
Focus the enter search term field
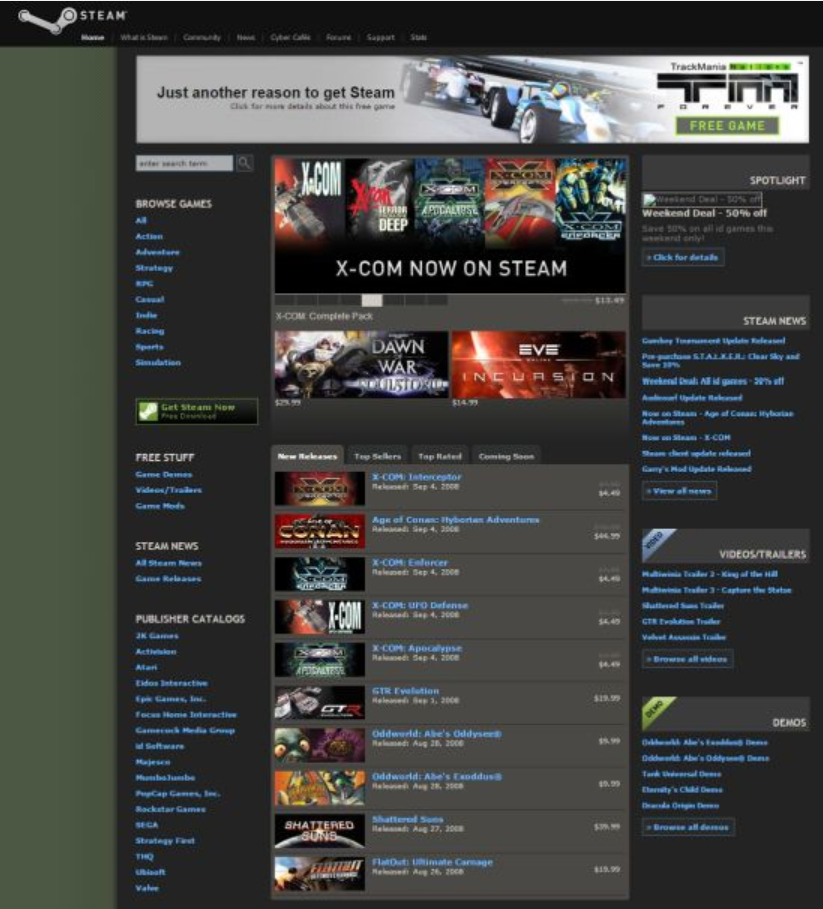[184, 163]
